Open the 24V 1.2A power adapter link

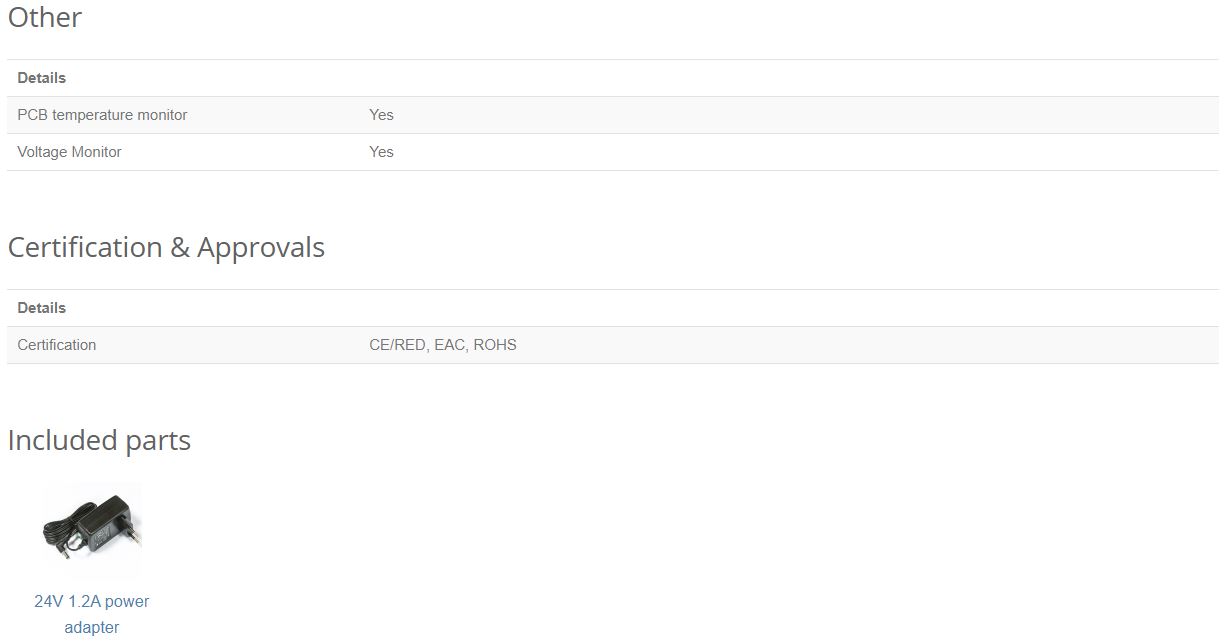[x=92, y=614]
